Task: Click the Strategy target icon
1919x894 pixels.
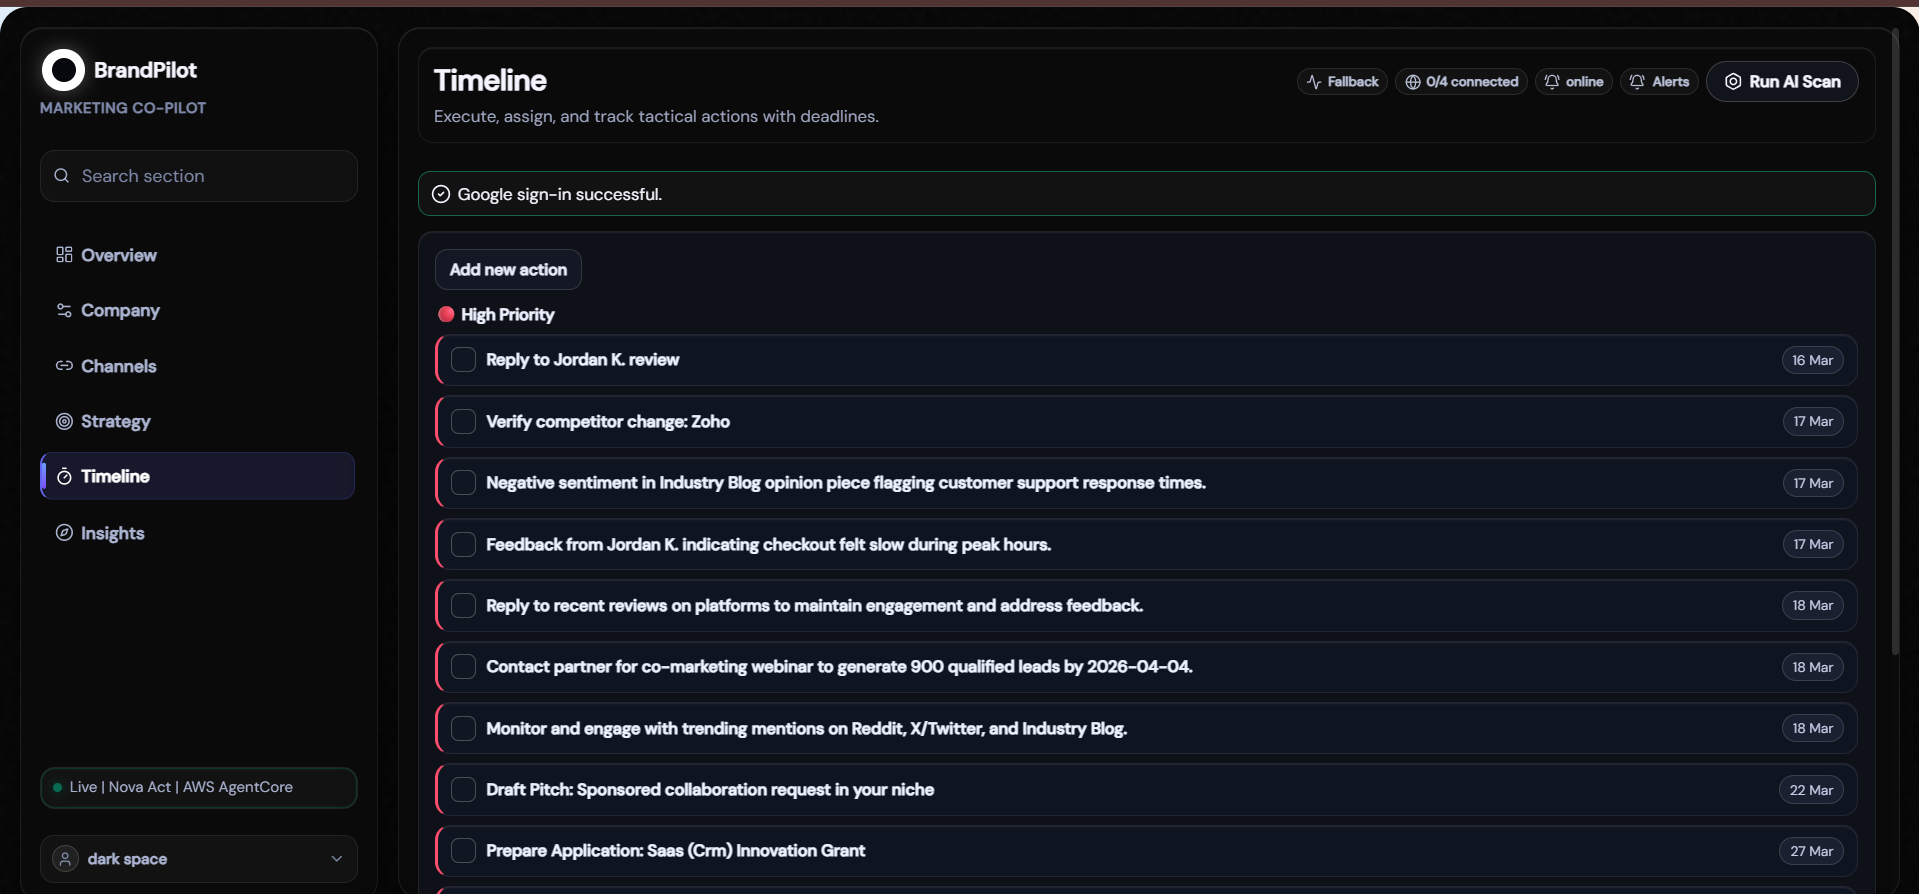Action: point(64,421)
